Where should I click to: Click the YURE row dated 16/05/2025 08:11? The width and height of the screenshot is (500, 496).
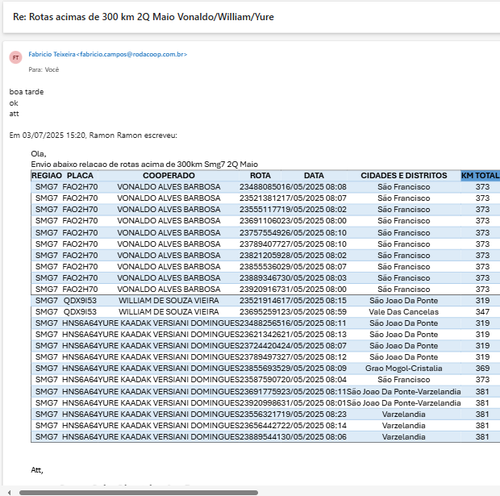[265, 323]
